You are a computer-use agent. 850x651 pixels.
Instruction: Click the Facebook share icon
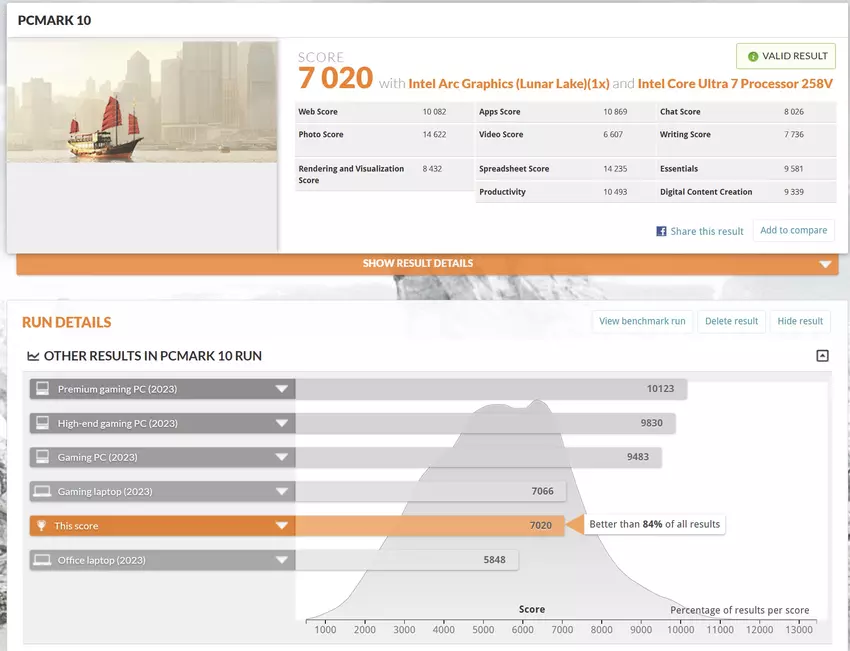661,231
